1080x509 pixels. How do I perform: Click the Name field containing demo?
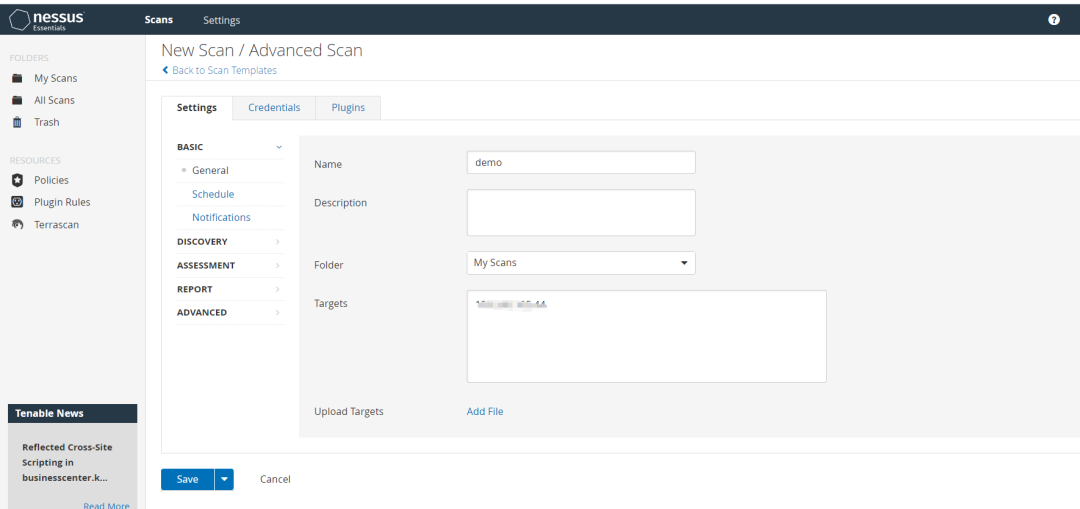click(x=581, y=163)
